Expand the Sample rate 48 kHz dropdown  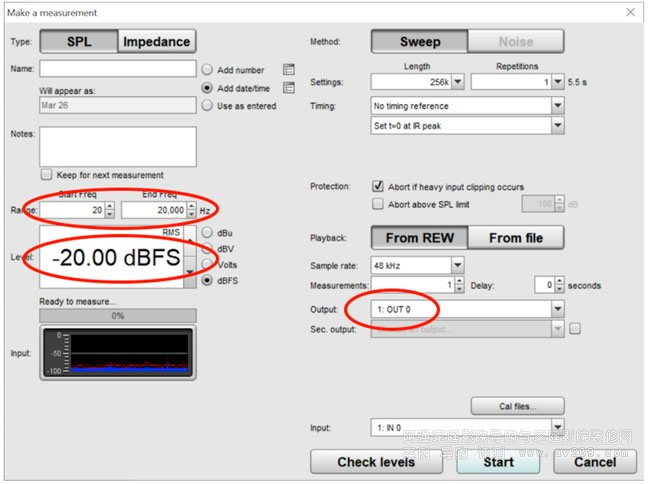pos(457,265)
